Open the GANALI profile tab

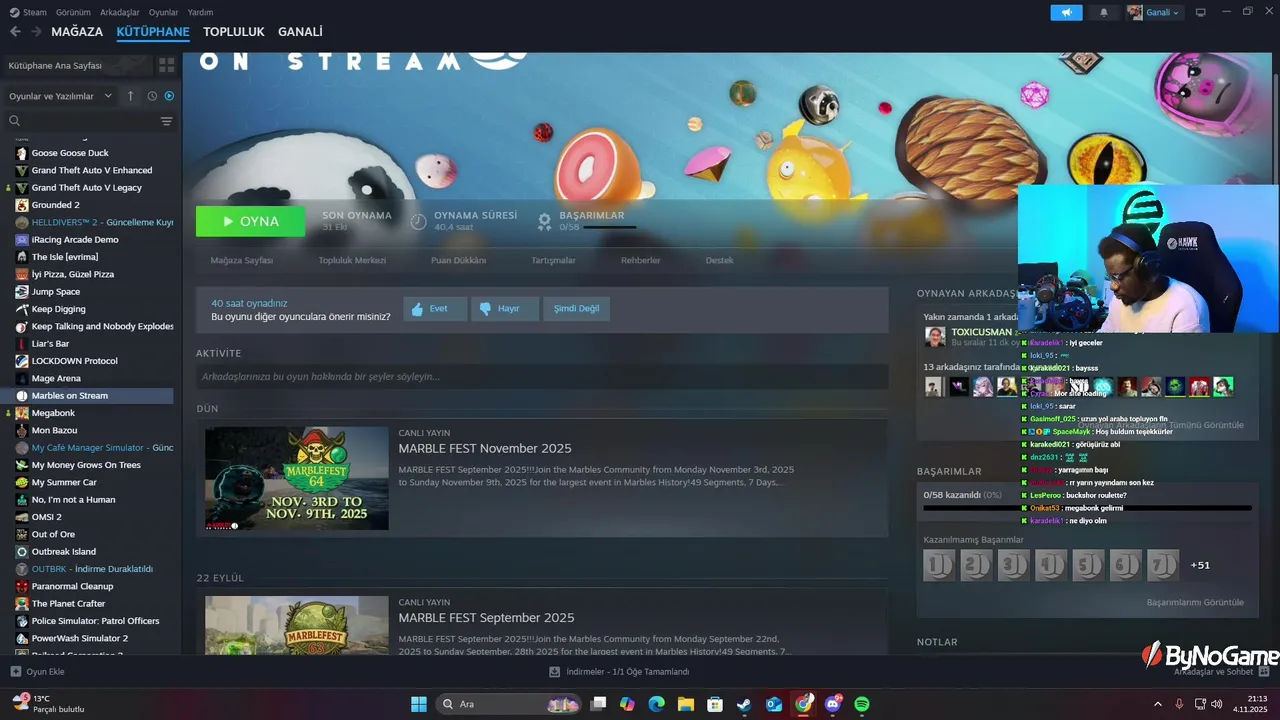pos(300,32)
